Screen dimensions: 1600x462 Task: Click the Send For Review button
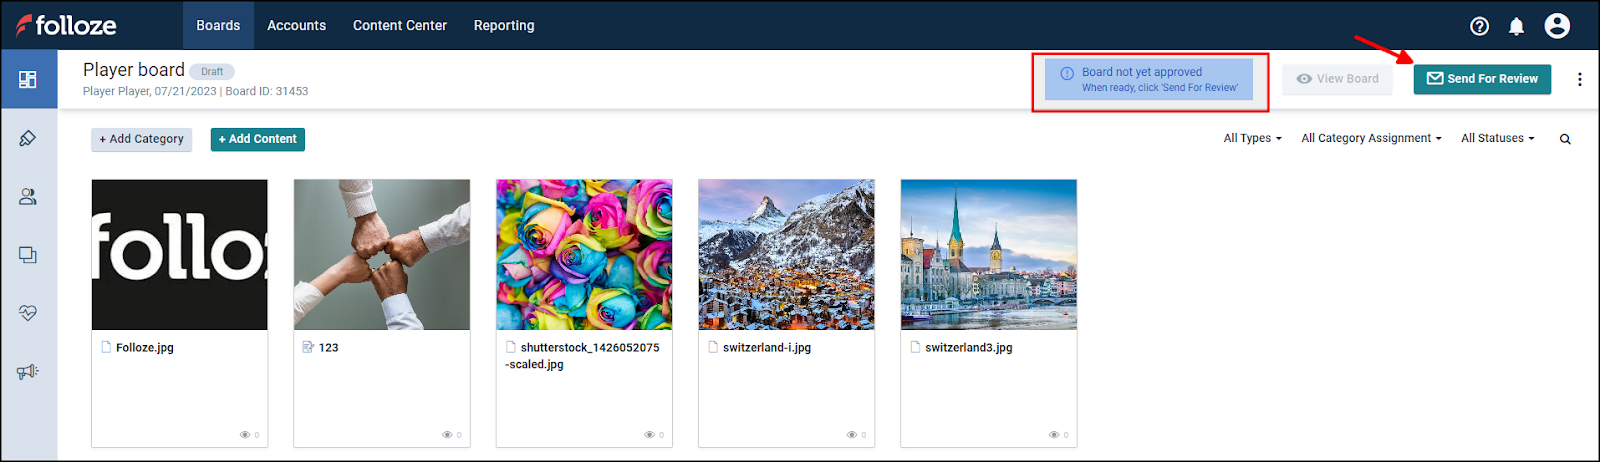click(1481, 79)
